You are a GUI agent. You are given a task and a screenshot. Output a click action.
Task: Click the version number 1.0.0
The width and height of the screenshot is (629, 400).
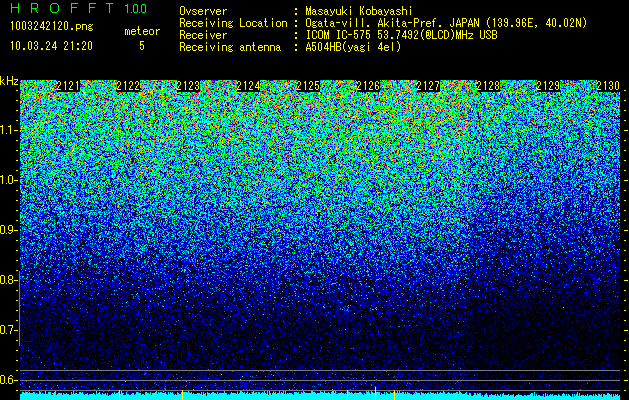pyautogui.click(x=136, y=8)
